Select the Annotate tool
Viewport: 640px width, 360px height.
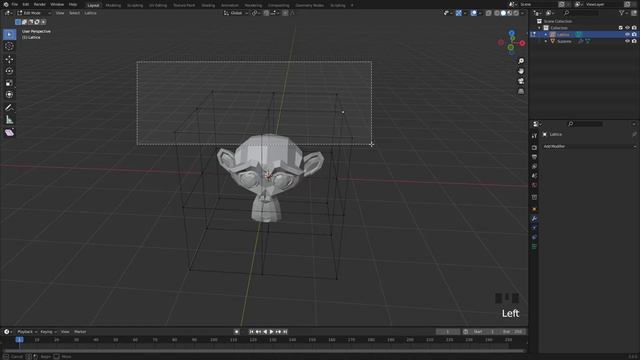tap(9, 108)
